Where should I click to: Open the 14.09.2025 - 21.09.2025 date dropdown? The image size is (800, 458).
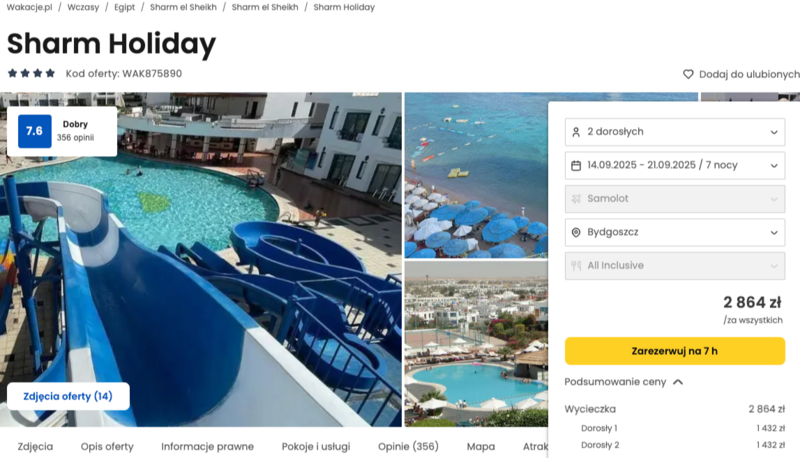coord(674,166)
